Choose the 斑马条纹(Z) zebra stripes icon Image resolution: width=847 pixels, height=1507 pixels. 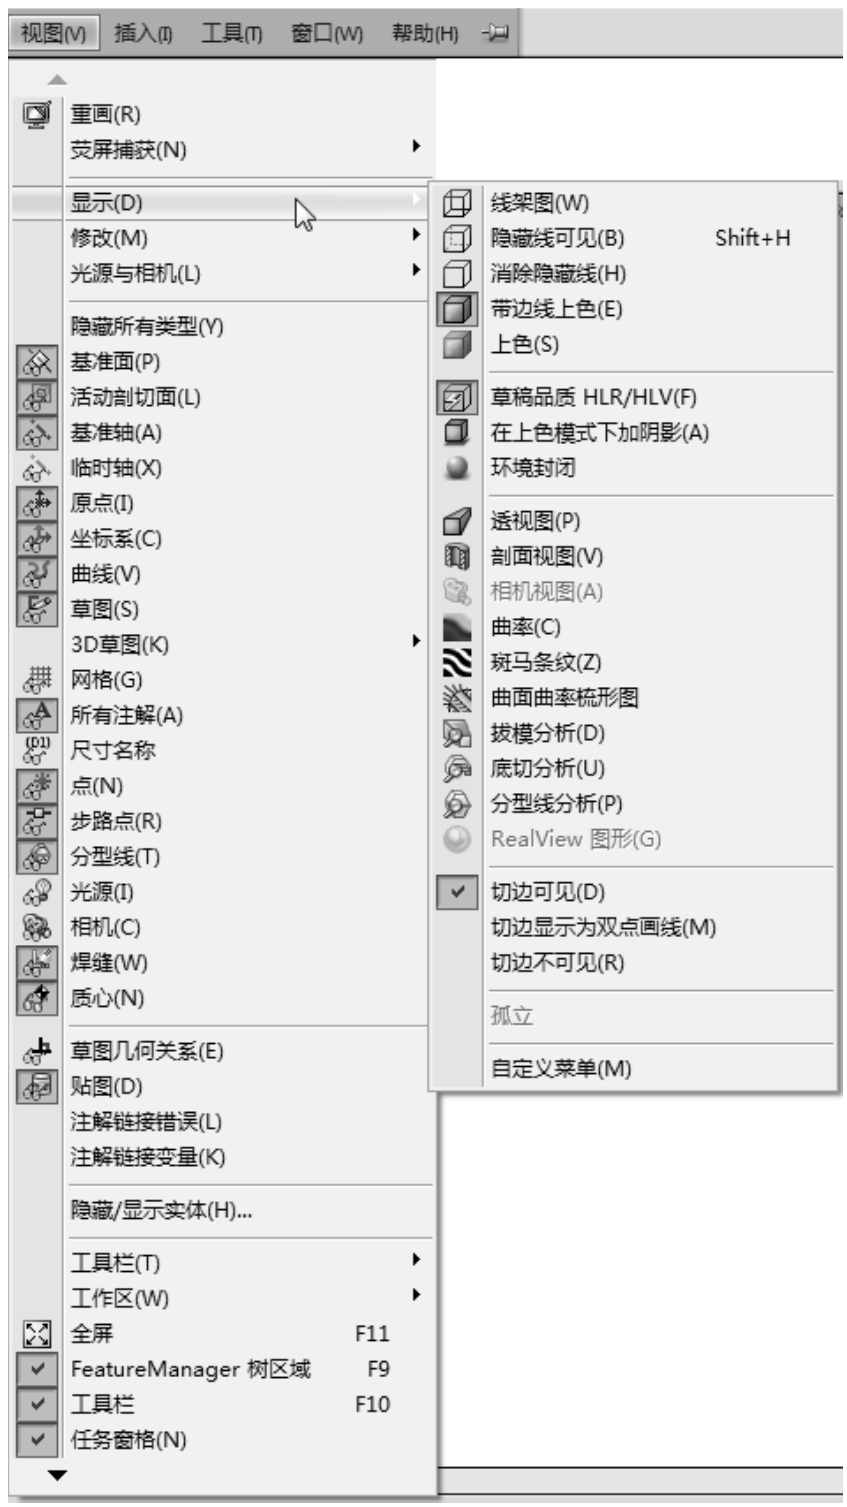456,663
